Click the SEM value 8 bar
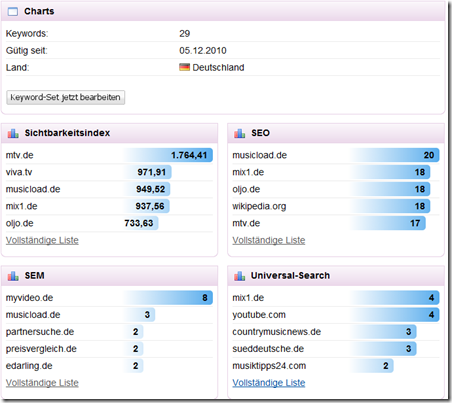 168,298
